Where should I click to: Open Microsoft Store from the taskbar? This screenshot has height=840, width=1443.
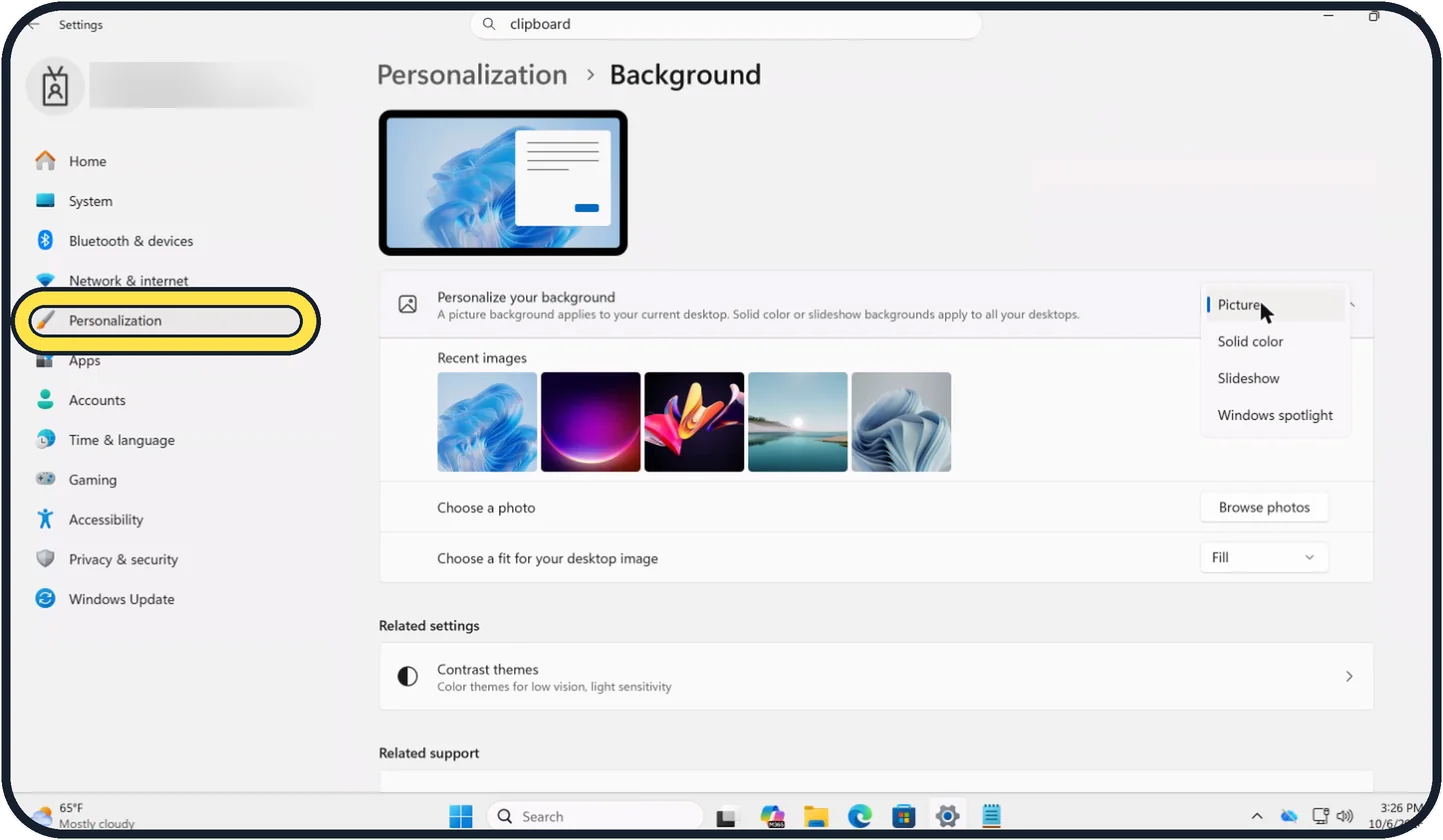904,816
